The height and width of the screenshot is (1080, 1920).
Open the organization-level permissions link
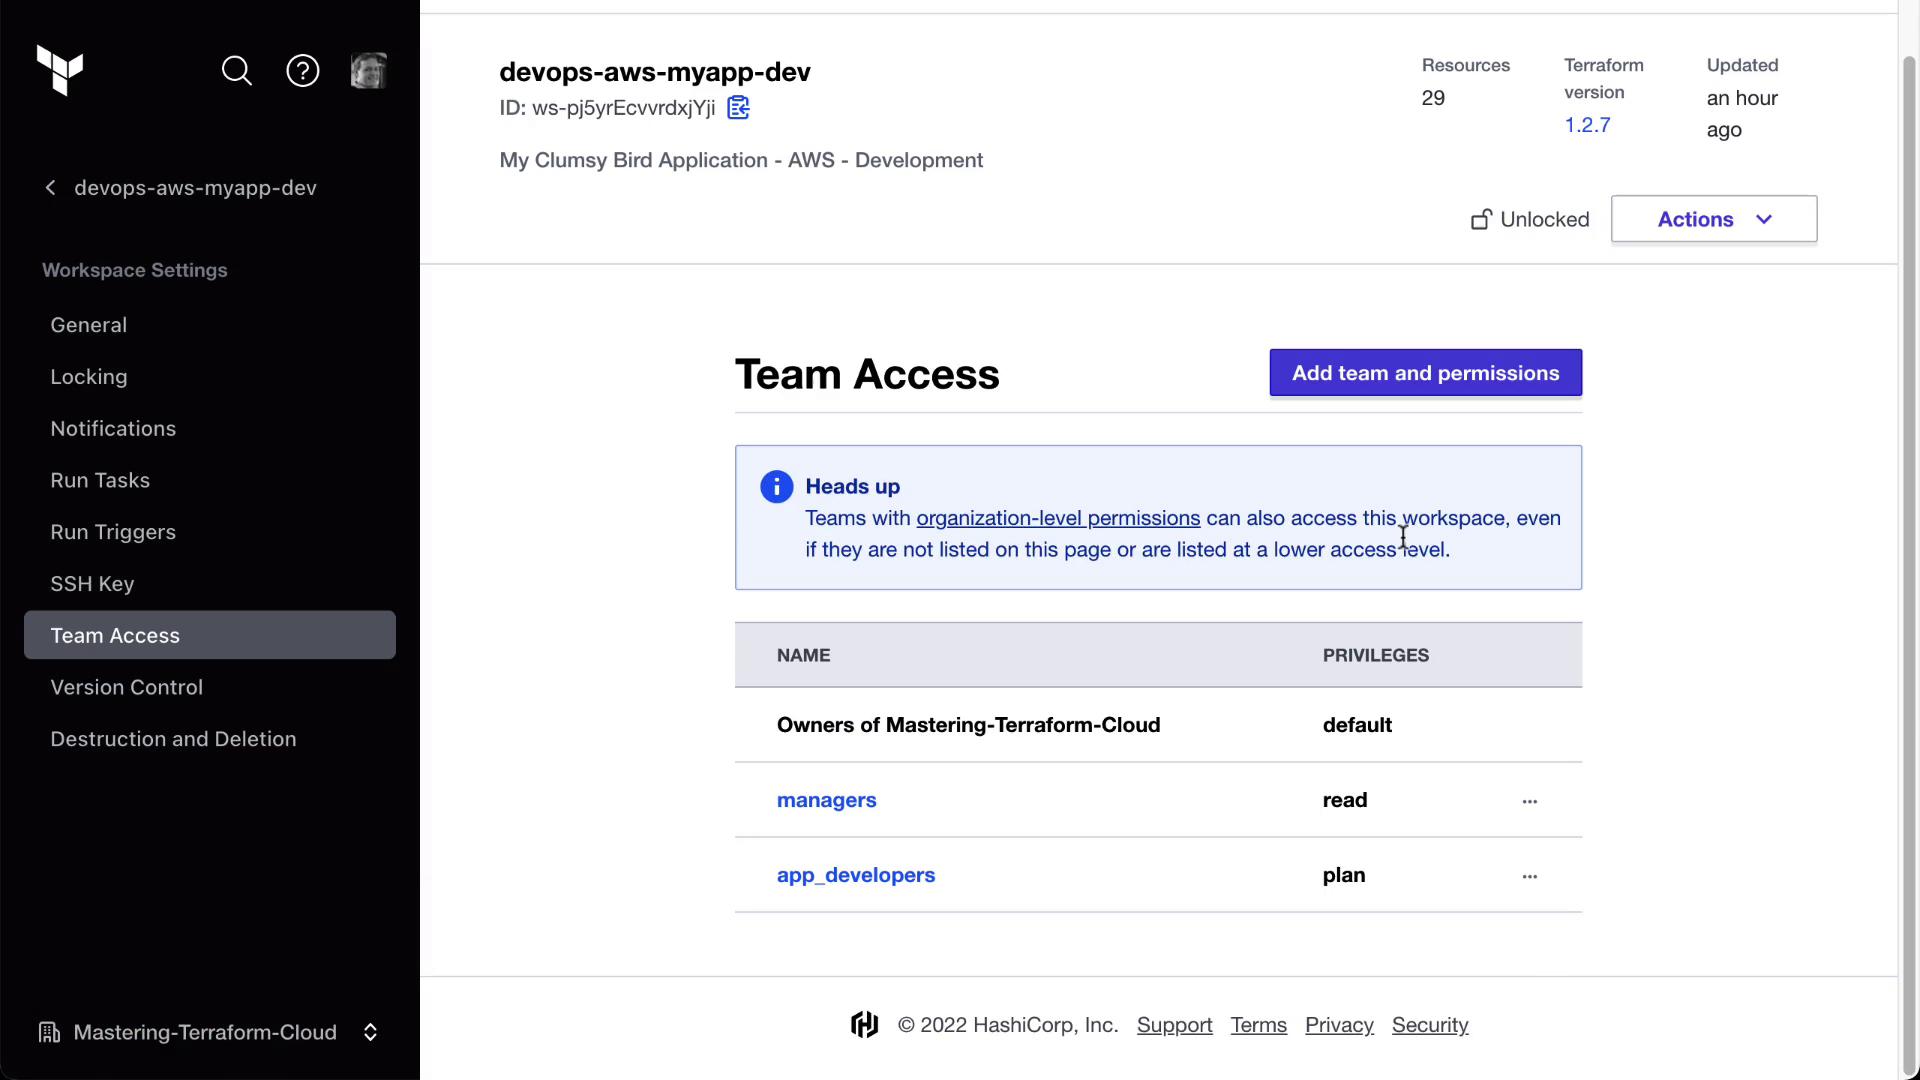click(x=1058, y=518)
